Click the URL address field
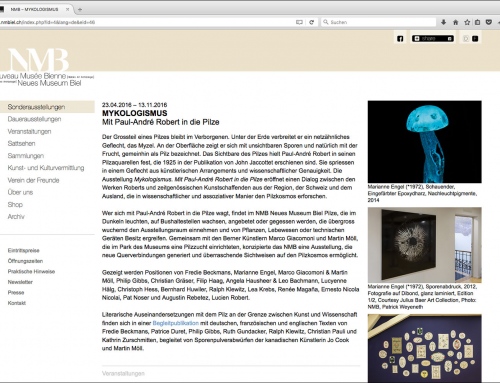This screenshot has width=500, height=383. (147, 22)
